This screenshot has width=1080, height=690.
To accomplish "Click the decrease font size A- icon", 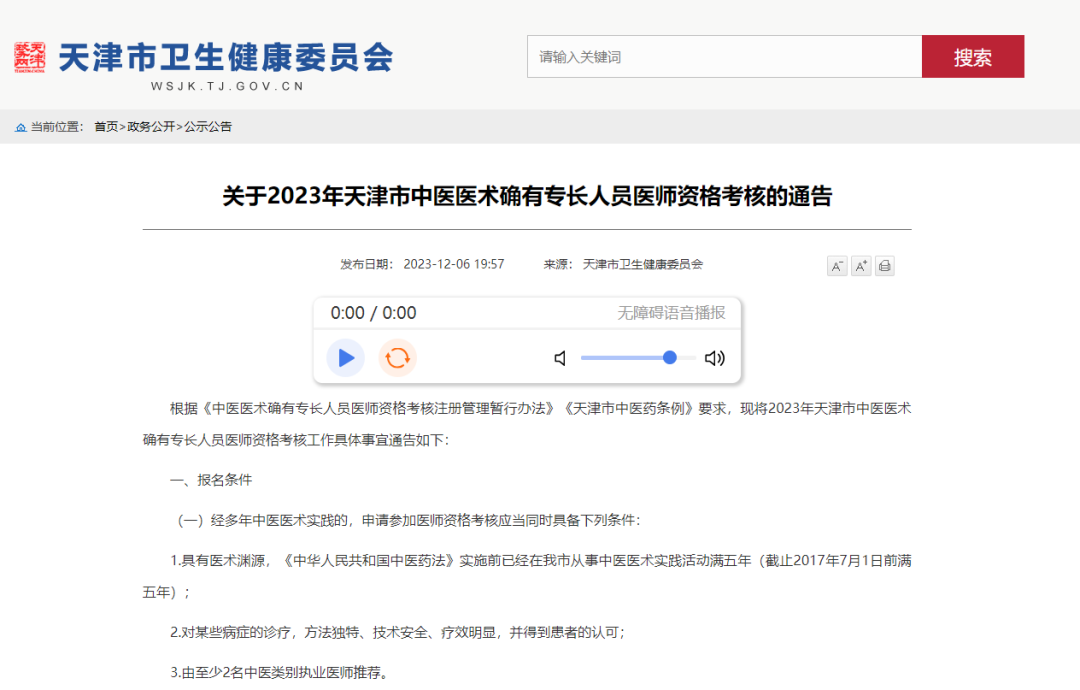I will [x=837, y=266].
